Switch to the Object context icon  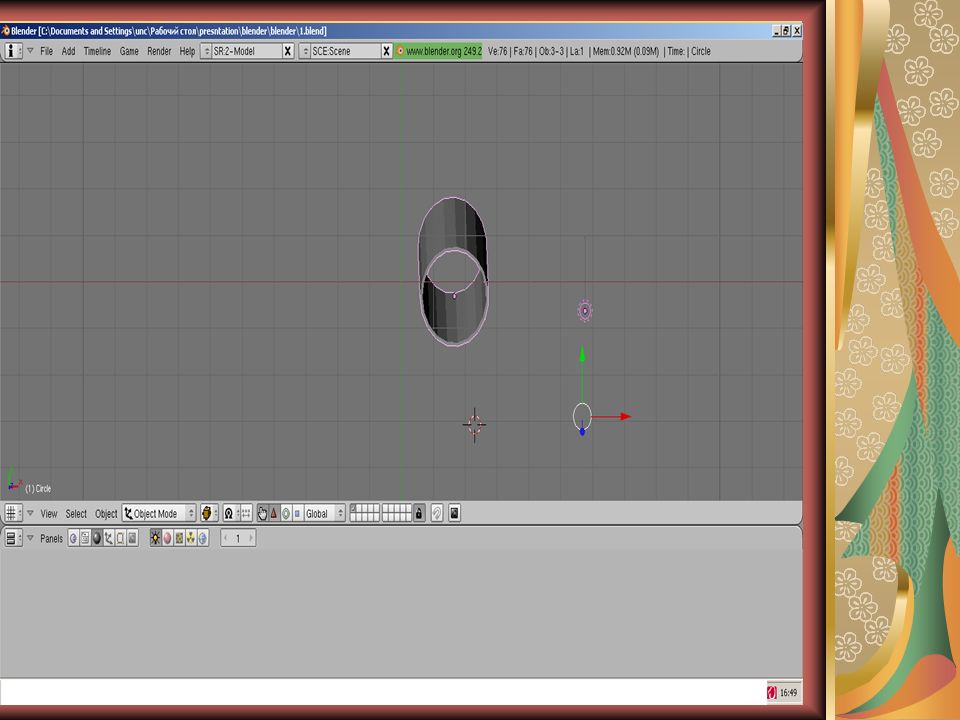108,538
